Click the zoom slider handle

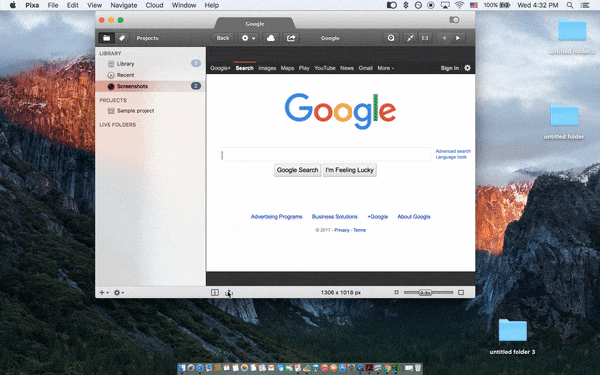tap(425, 292)
